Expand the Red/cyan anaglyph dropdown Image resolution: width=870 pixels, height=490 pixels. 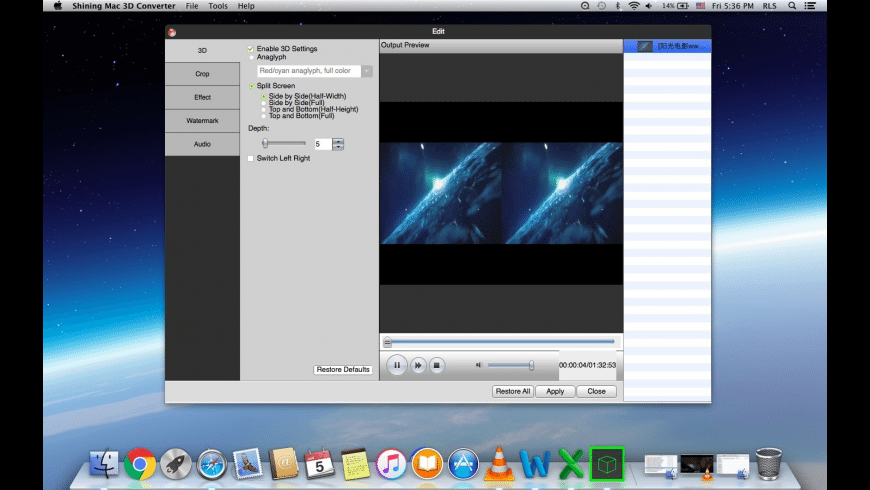(367, 71)
